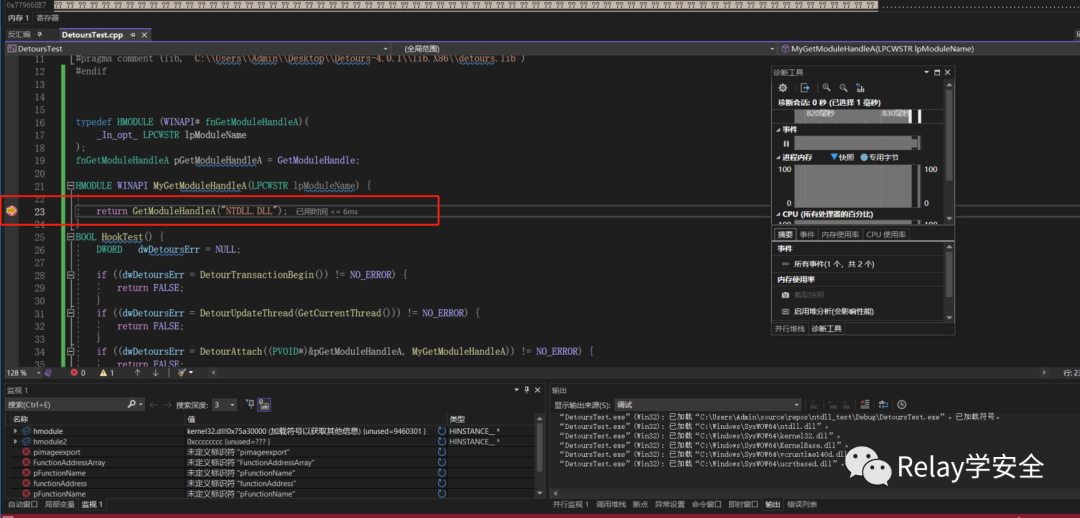
Task: Click the Watch 1 vertical scrollbar
Action: pos(539,456)
